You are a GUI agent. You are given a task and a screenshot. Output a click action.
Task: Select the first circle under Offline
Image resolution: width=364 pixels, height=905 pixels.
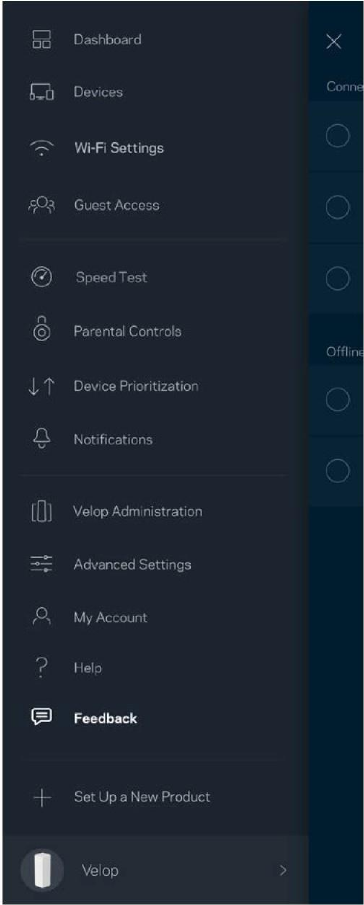pyautogui.click(x=337, y=399)
